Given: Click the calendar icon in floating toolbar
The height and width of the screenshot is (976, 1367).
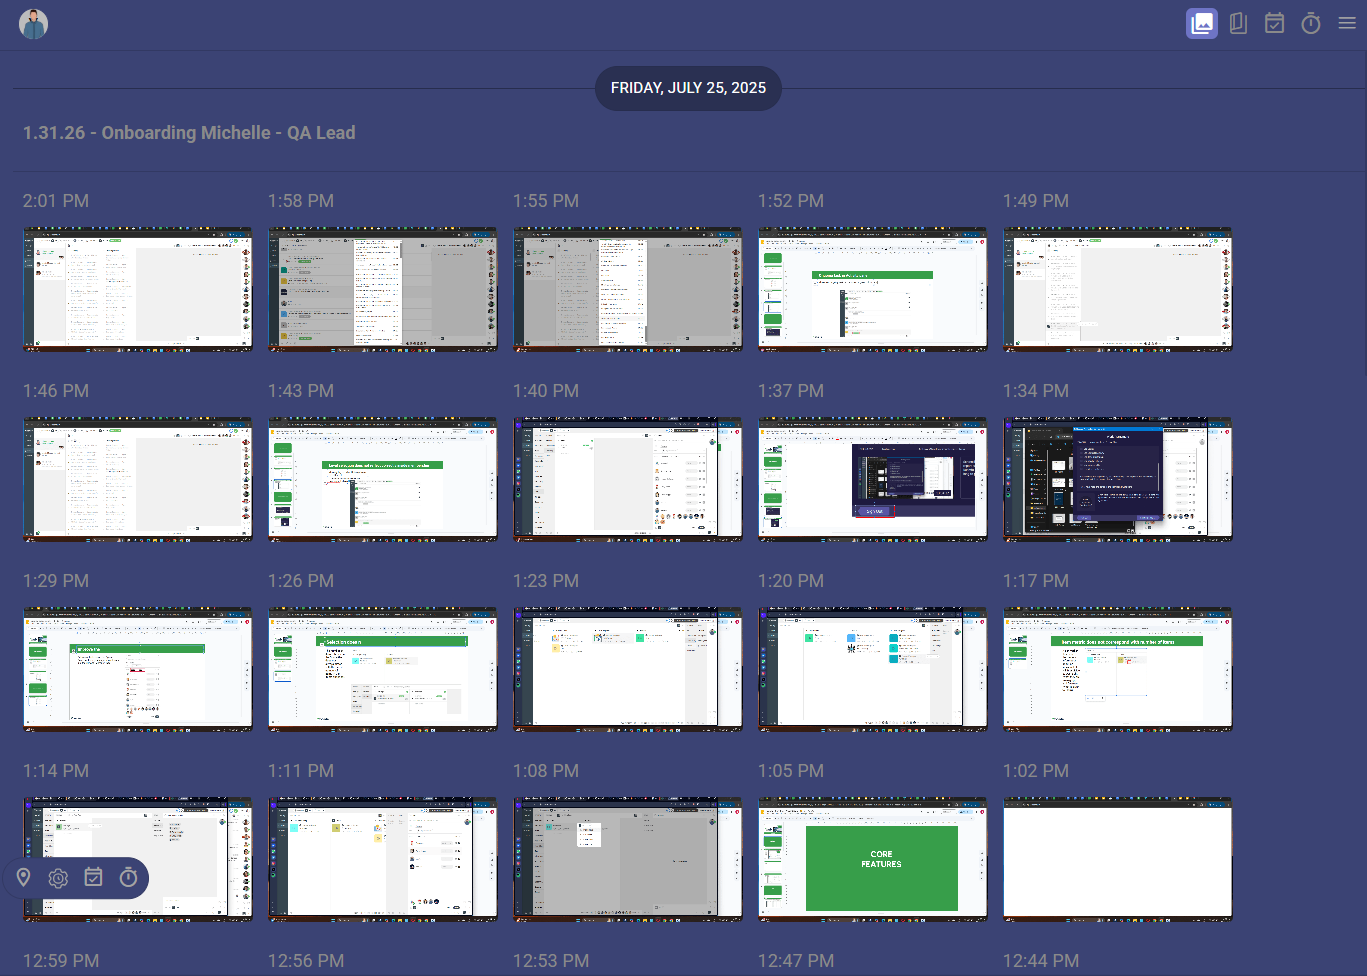Looking at the screenshot, I should pyautogui.click(x=93, y=878).
